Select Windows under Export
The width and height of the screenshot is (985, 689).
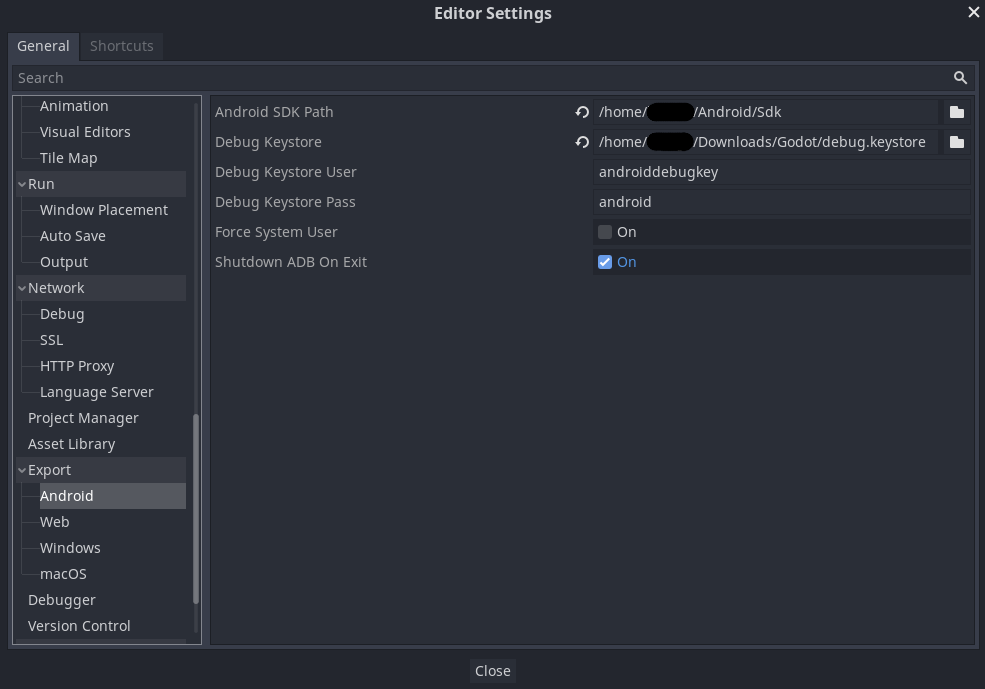coord(70,548)
